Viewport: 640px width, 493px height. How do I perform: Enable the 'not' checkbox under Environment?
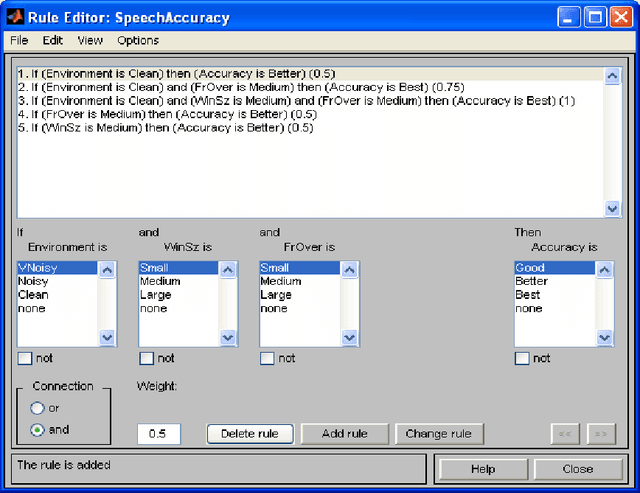(25, 358)
